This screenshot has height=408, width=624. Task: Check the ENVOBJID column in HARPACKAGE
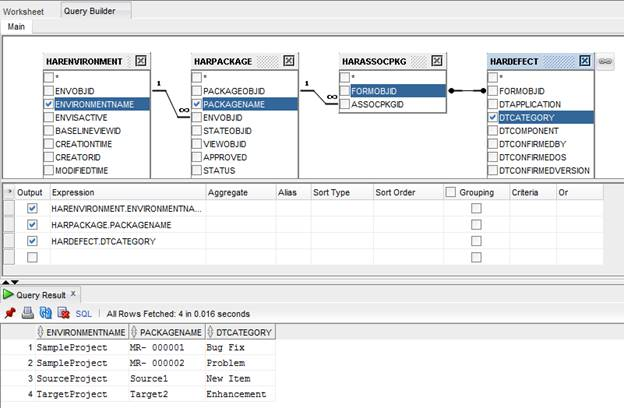(197, 117)
